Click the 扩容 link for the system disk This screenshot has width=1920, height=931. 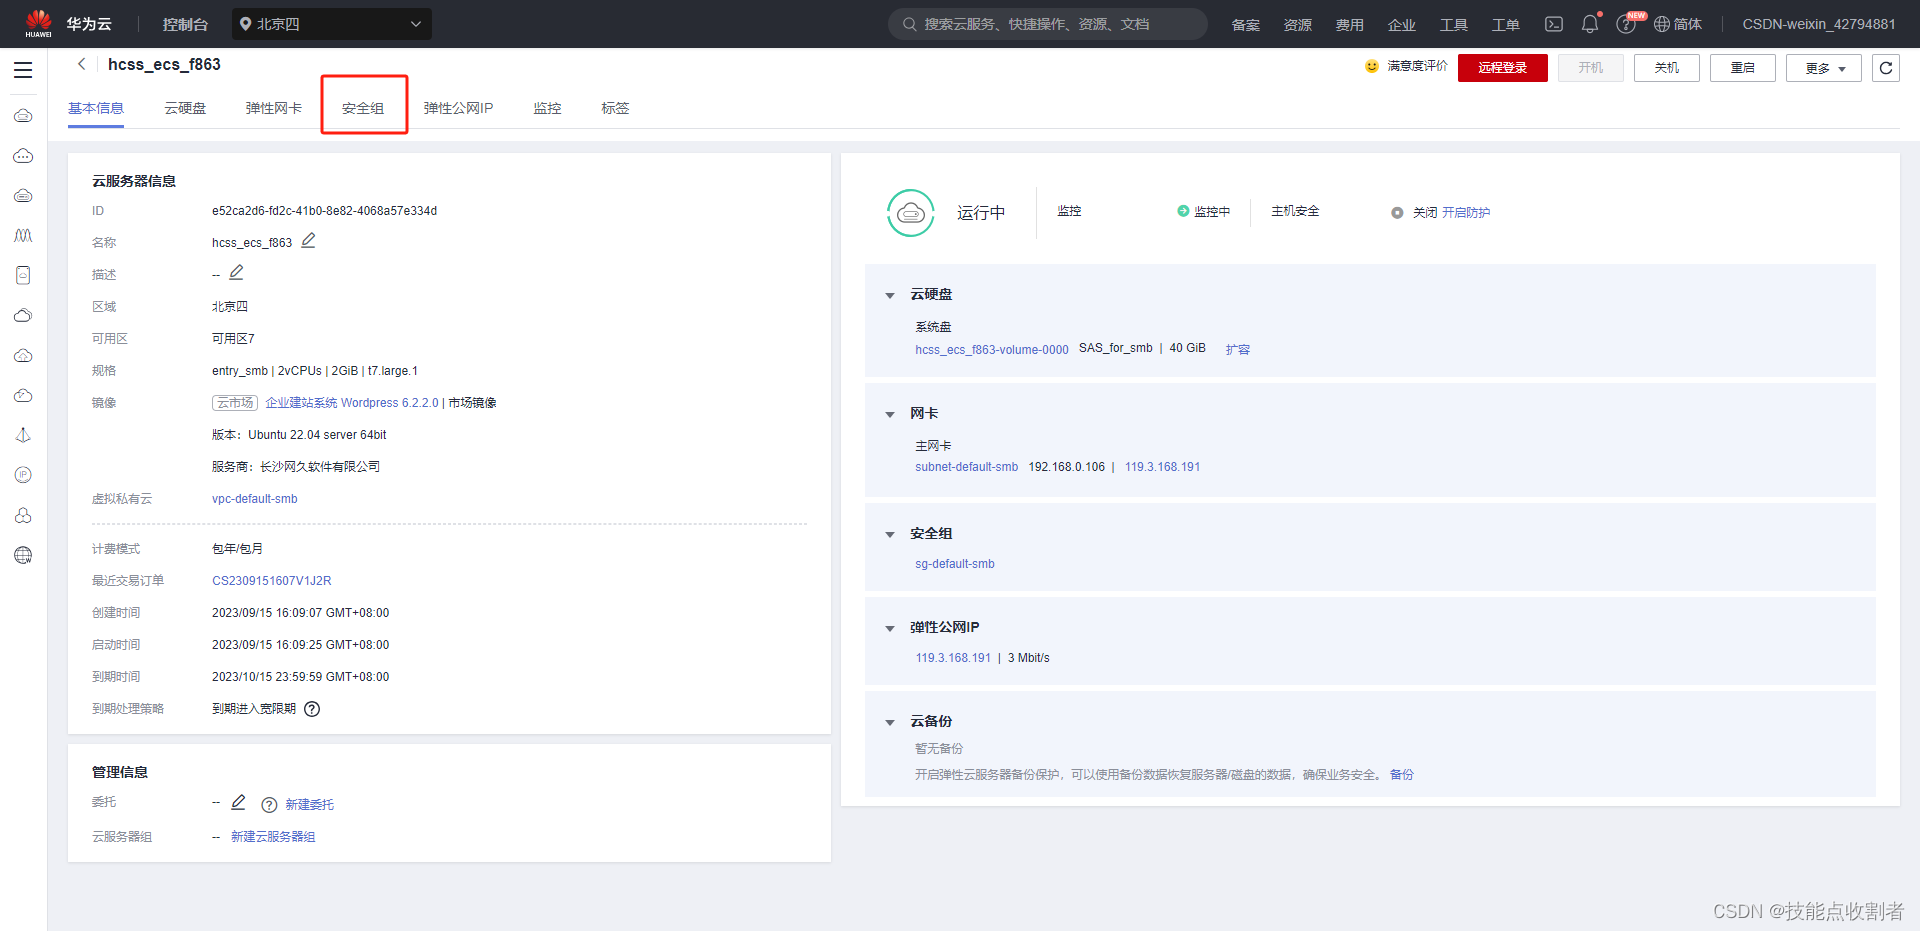pyautogui.click(x=1238, y=350)
